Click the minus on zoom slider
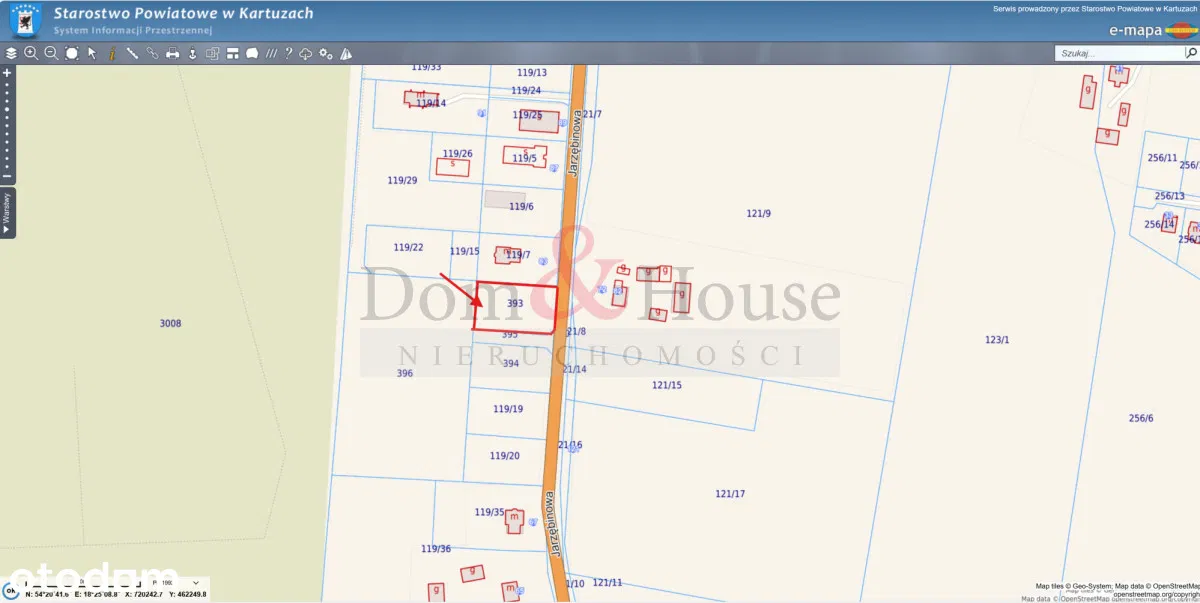Viewport: 1200px width, 603px height. pyautogui.click(x=7, y=177)
